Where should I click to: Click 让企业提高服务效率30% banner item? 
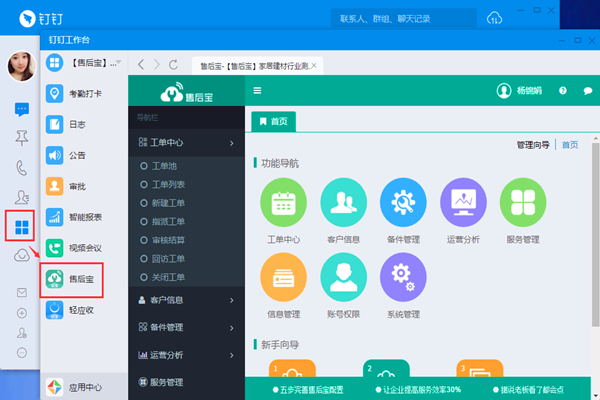pos(418,390)
